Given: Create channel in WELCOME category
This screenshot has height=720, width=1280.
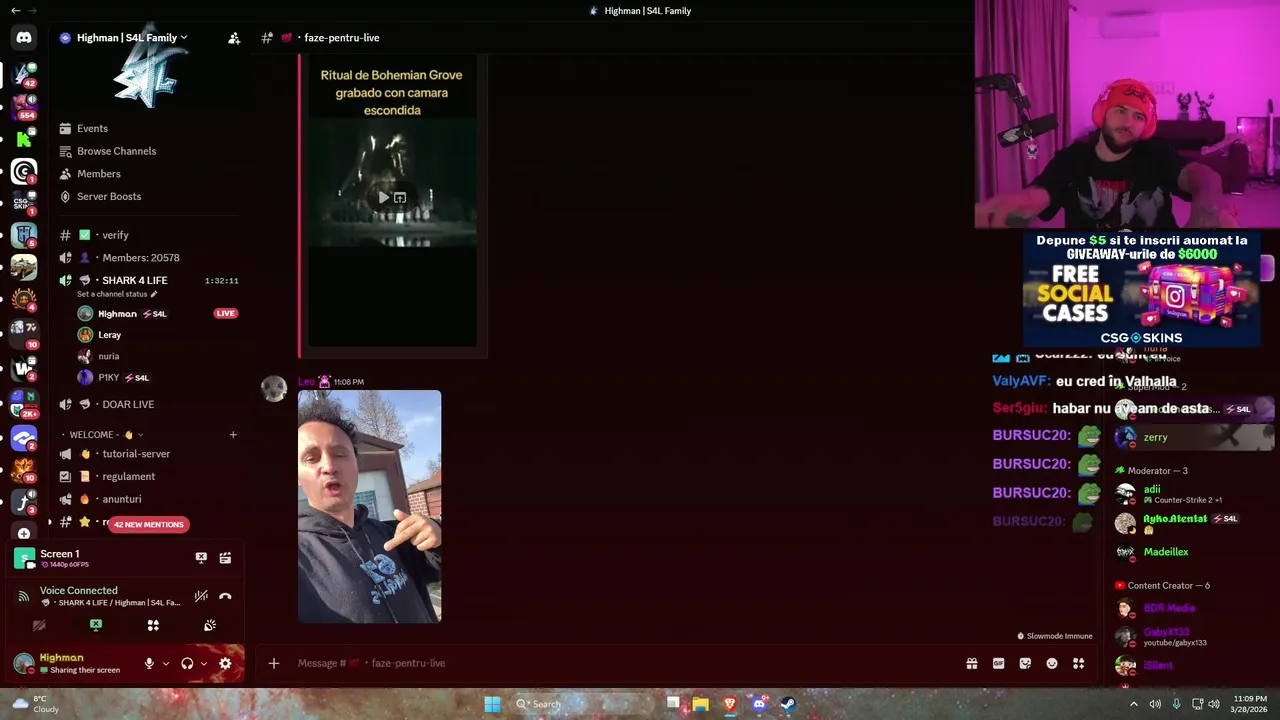Looking at the screenshot, I should (233, 435).
